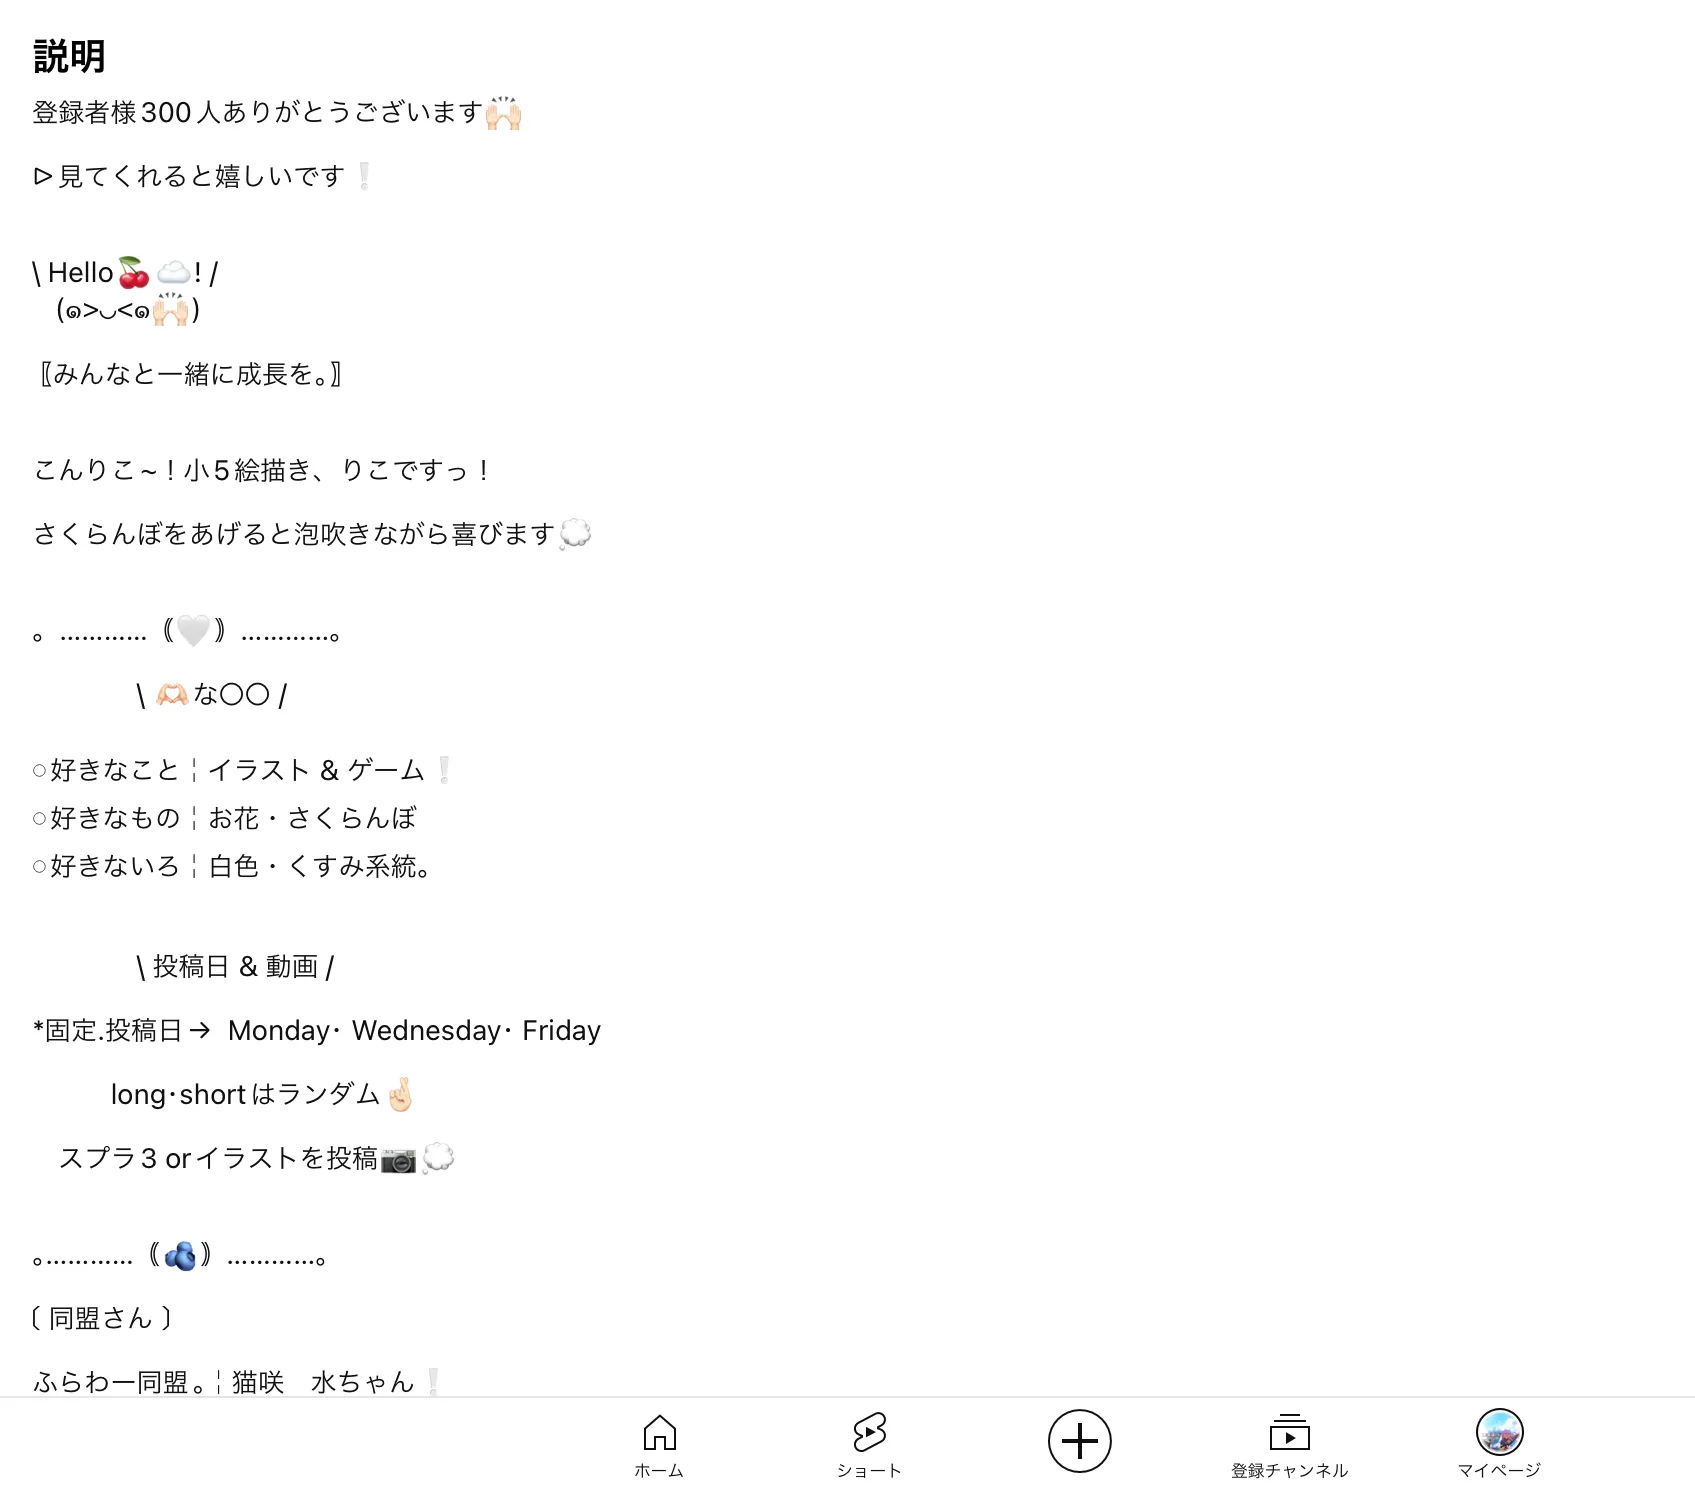
Task: Click the Monday Wednesday Friday schedule line
Action: [317, 1030]
